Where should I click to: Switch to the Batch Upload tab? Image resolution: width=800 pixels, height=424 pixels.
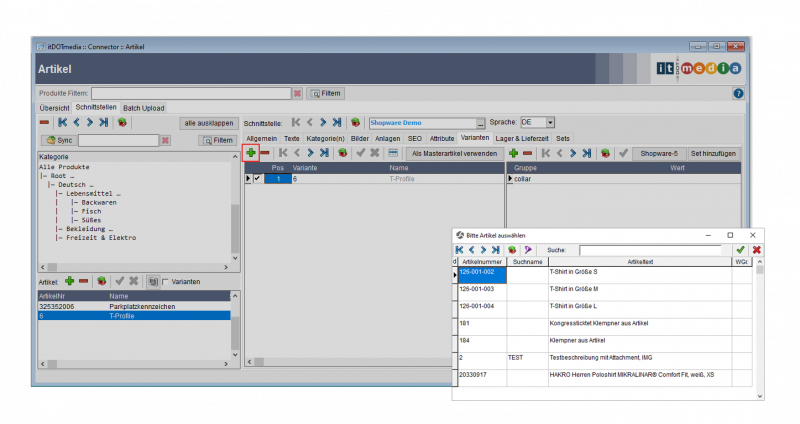pos(144,108)
